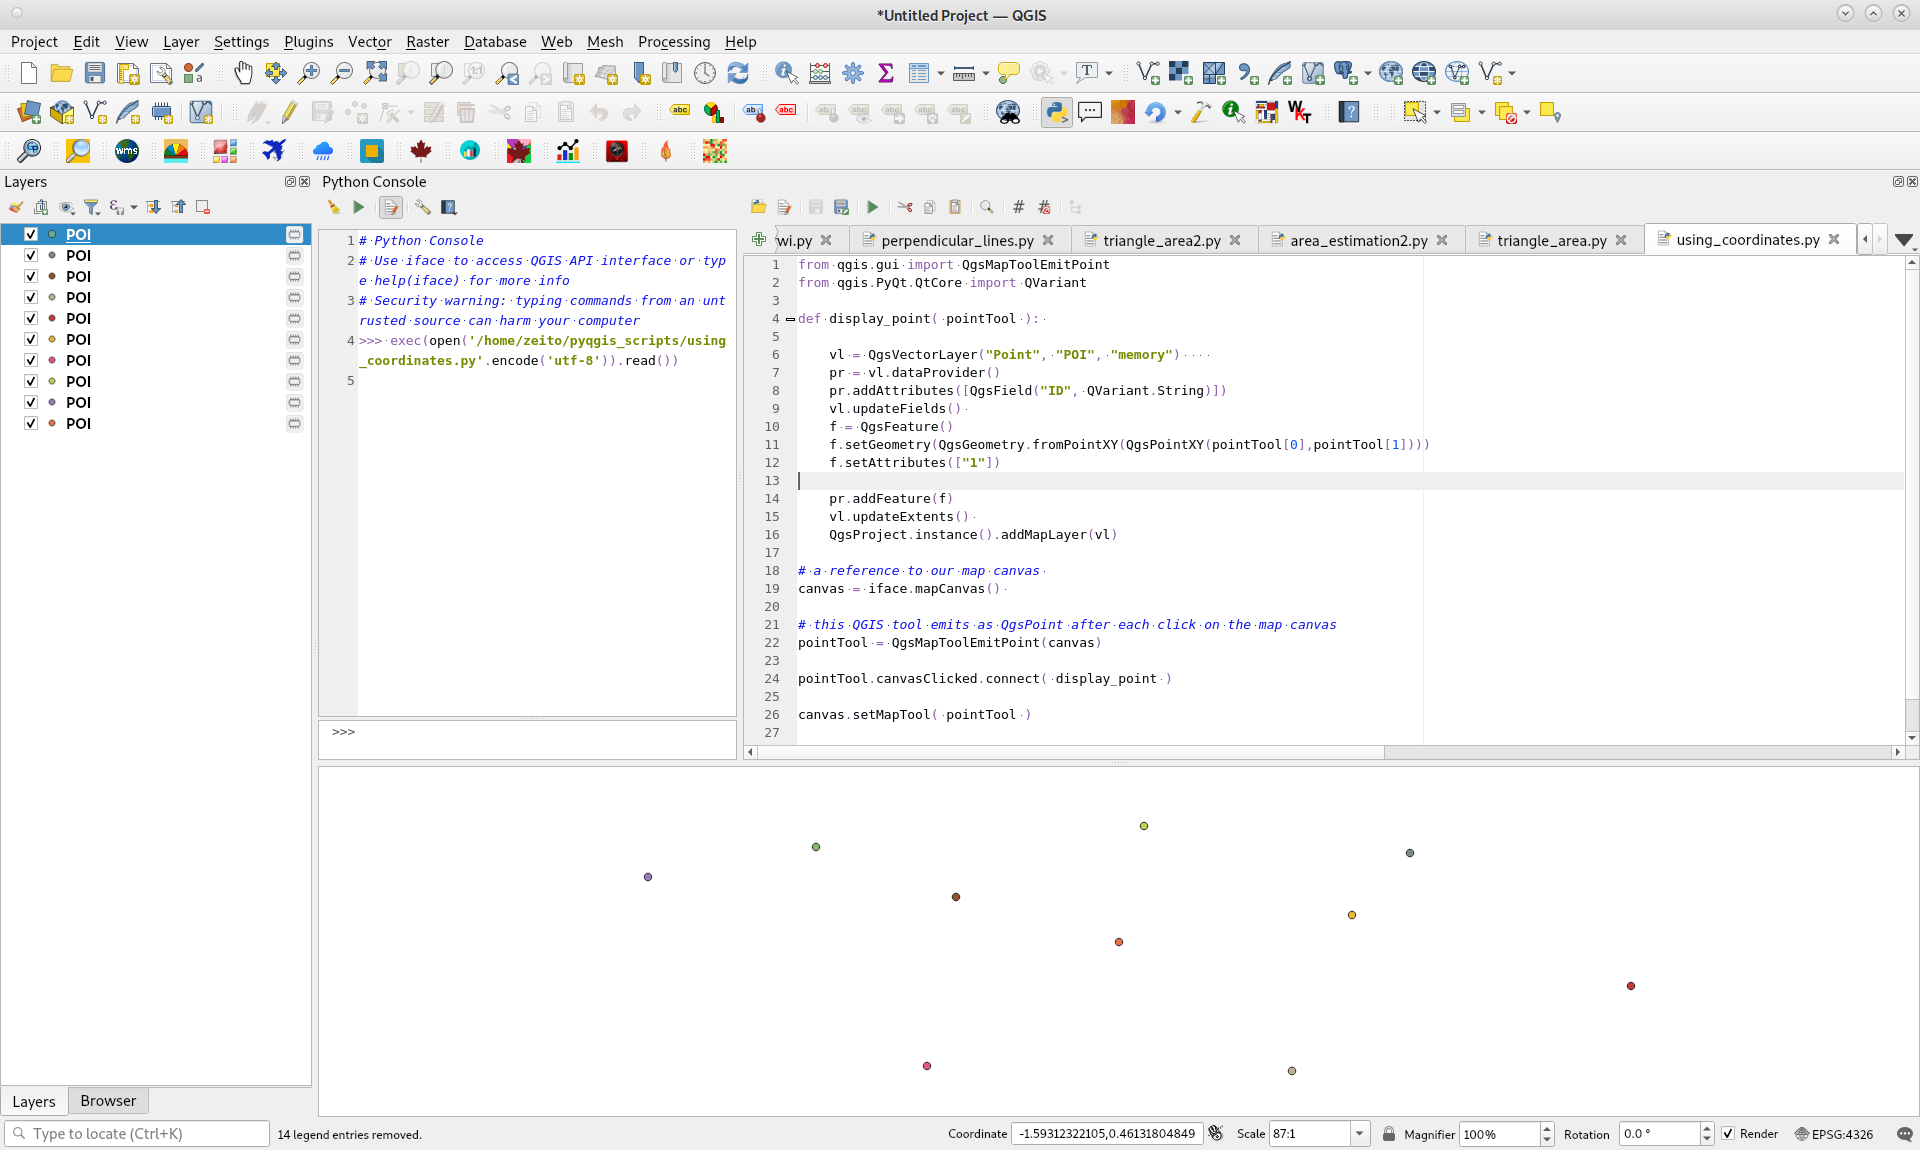1920x1150 pixels.
Task: Open the Text Annotation dropdown arrow
Action: click(x=1109, y=73)
